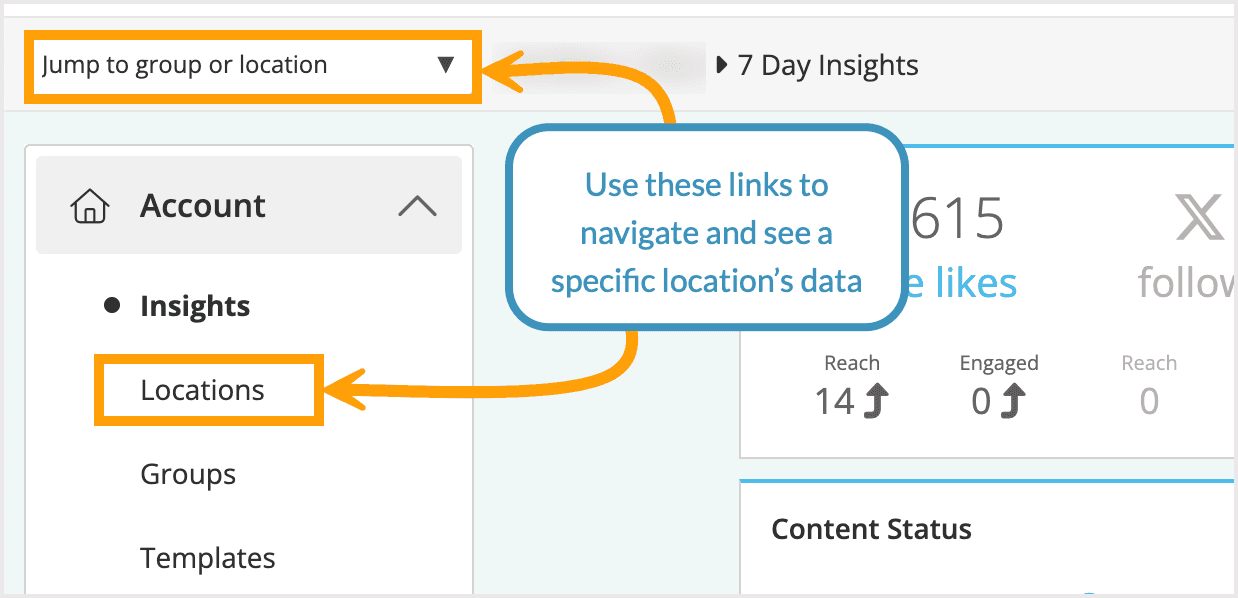
Task: Click the triangle before 7 Day Insights
Action: click(x=722, y=66)
